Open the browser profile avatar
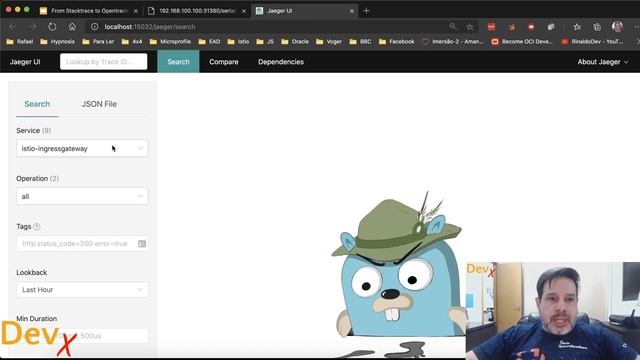The image size is (640, 360). point(617,27)
